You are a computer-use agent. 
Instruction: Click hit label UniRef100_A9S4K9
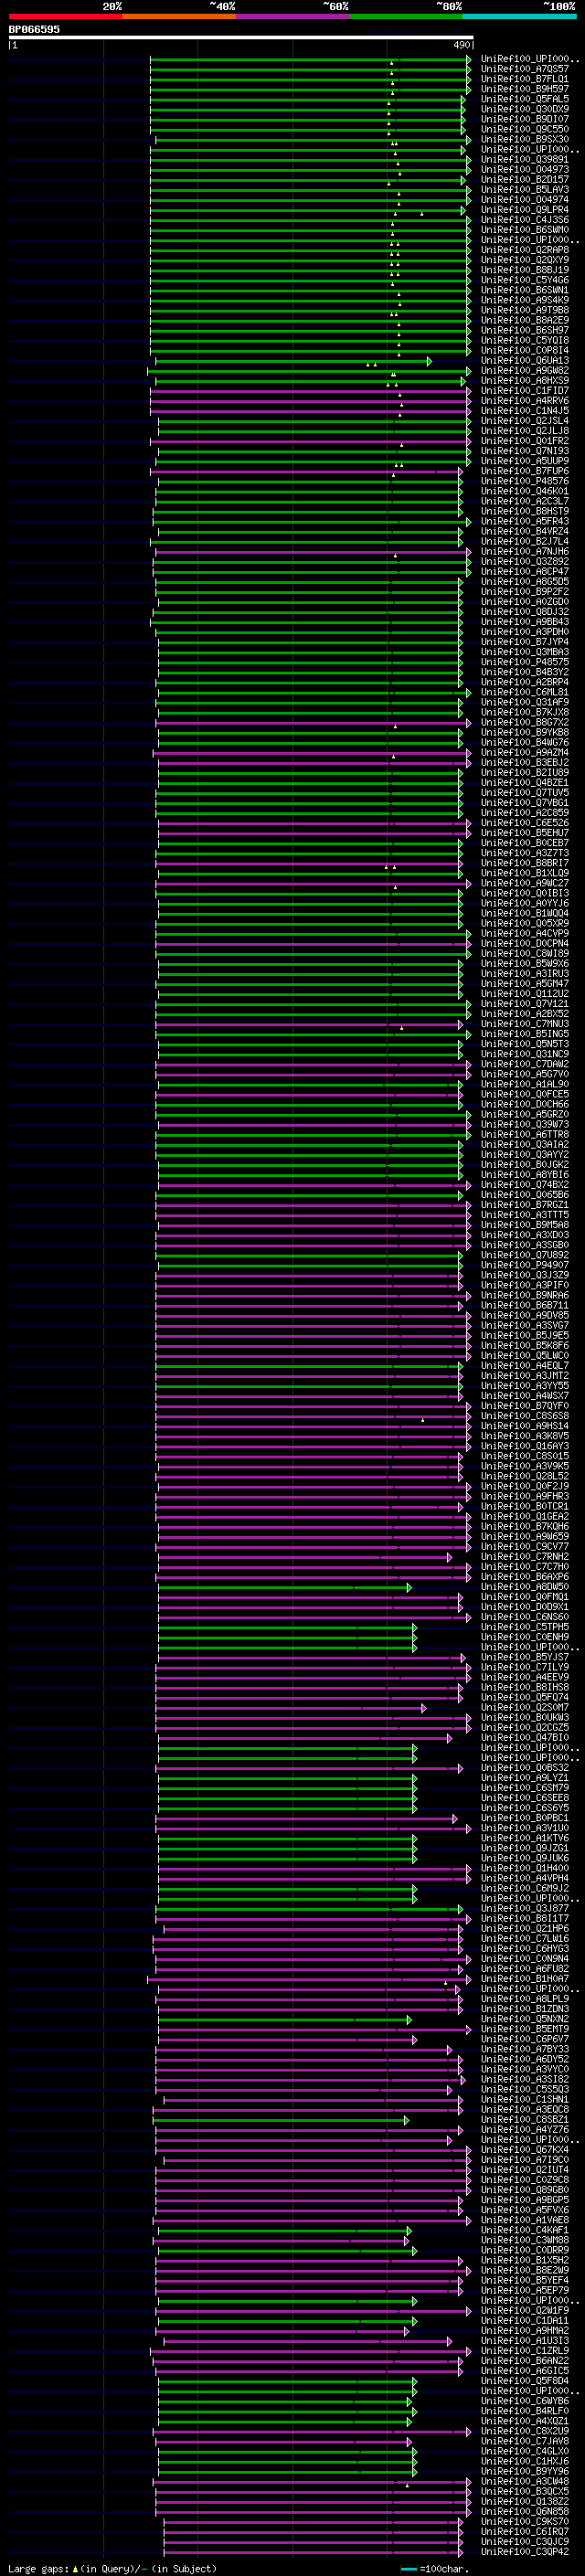click(525, 300)
